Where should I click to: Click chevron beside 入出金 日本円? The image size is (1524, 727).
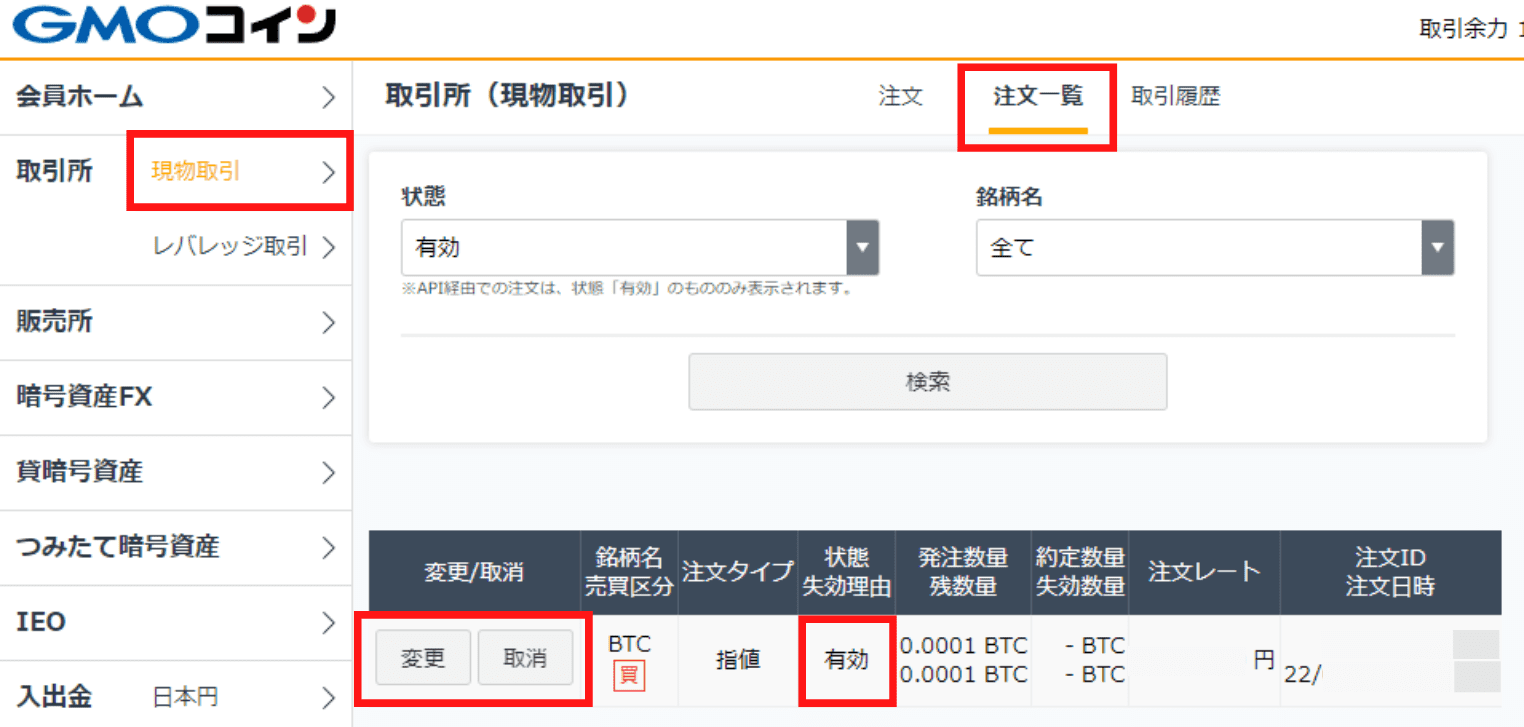click(329, 697)
